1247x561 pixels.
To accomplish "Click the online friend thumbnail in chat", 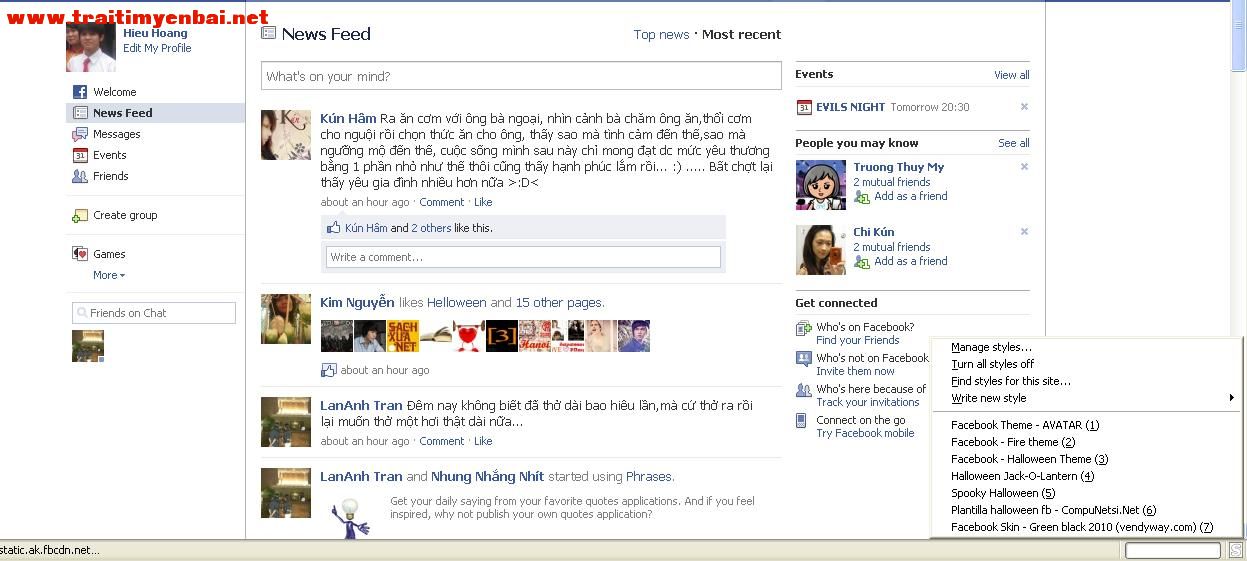I will 88,346.
